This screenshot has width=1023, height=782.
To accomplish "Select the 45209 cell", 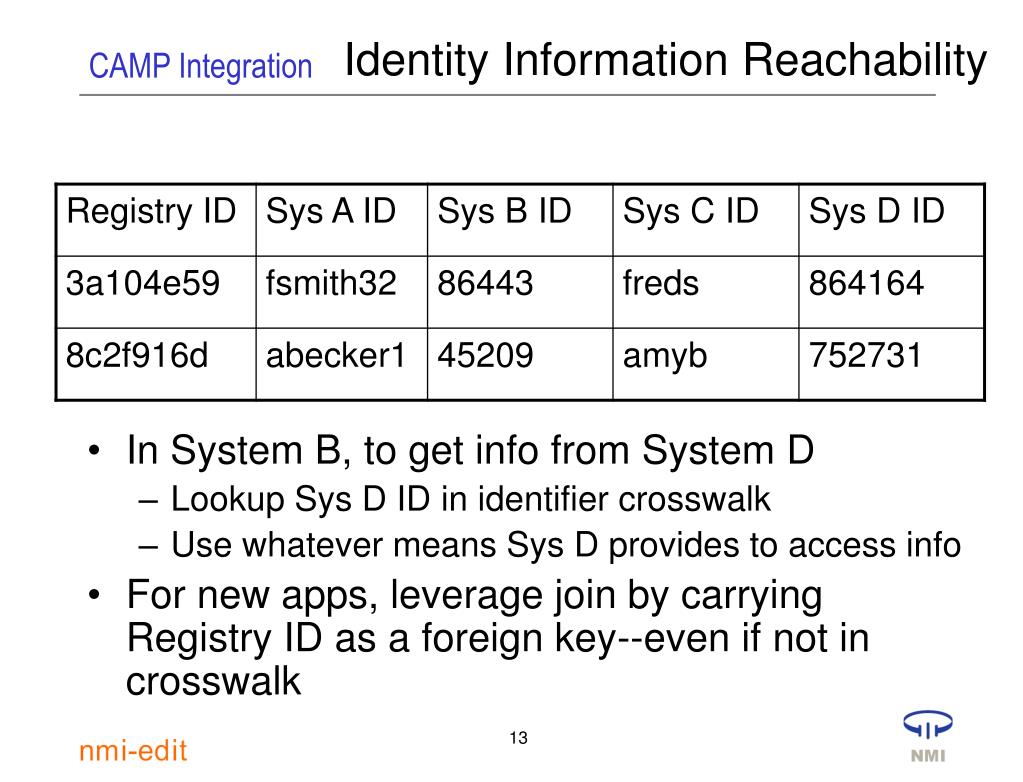I will coord(520,364).
